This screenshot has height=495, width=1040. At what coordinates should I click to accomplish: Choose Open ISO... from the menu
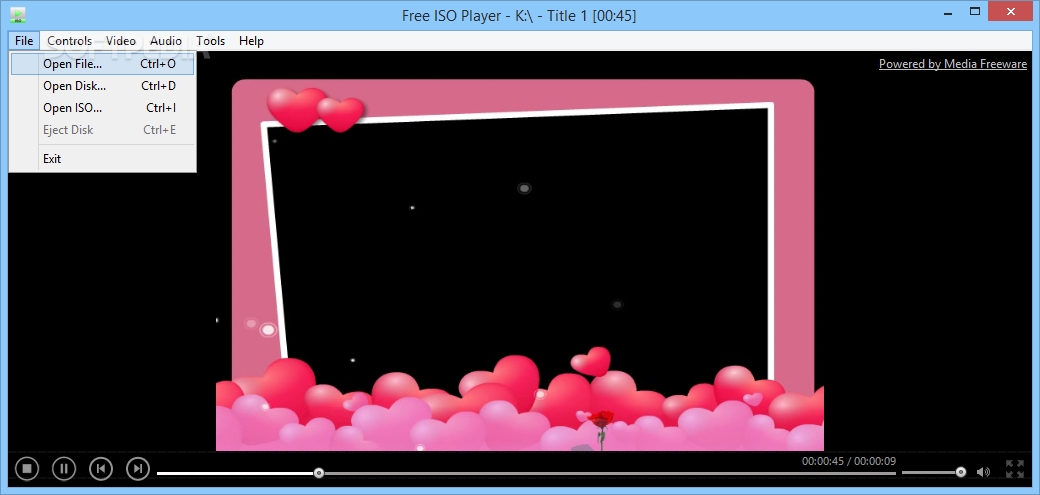click(103, 107)
